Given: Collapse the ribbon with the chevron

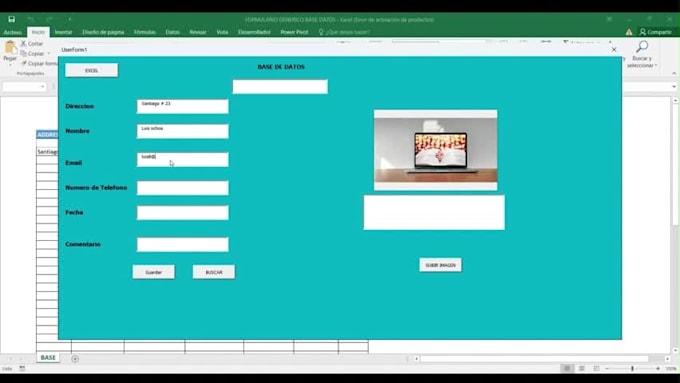Looking at the screenshot, I should pyautogui.click(x=674, y=73).
